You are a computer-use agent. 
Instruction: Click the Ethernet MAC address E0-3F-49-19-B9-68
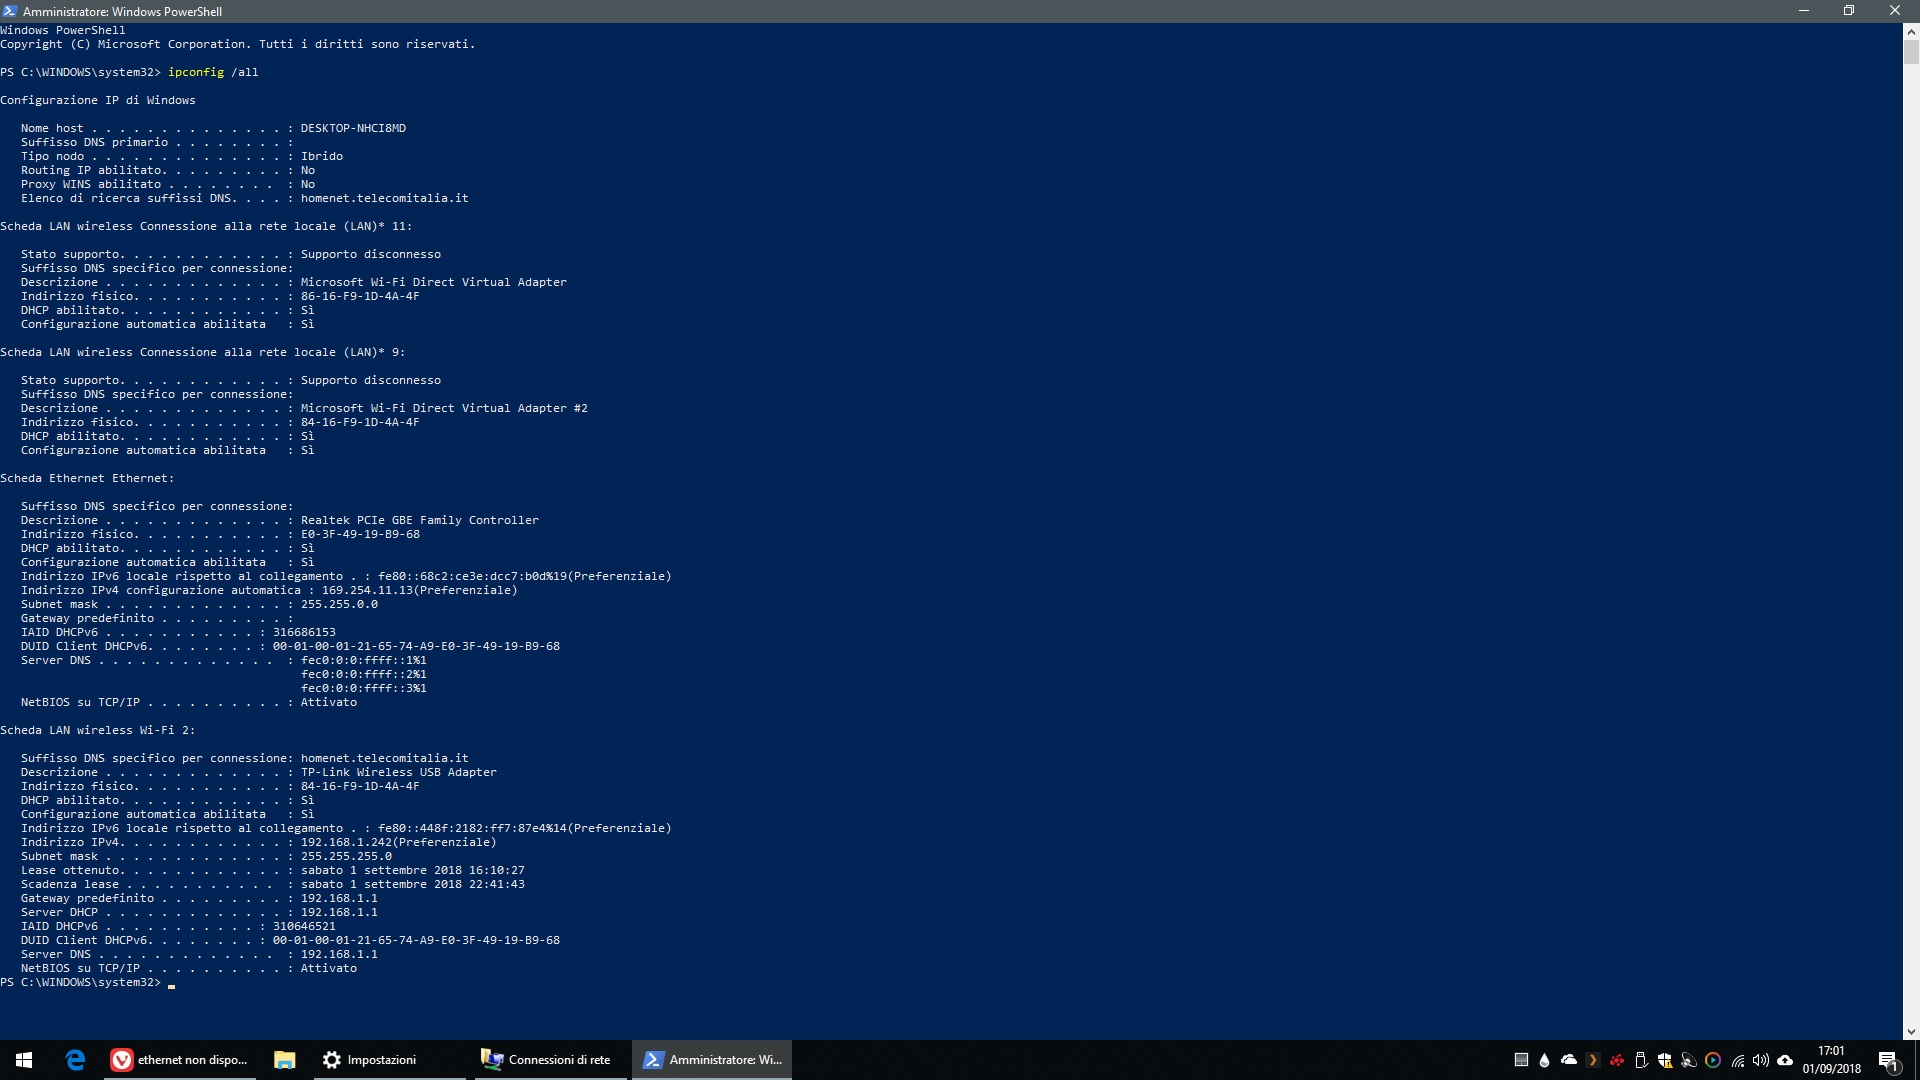point(360,534)
